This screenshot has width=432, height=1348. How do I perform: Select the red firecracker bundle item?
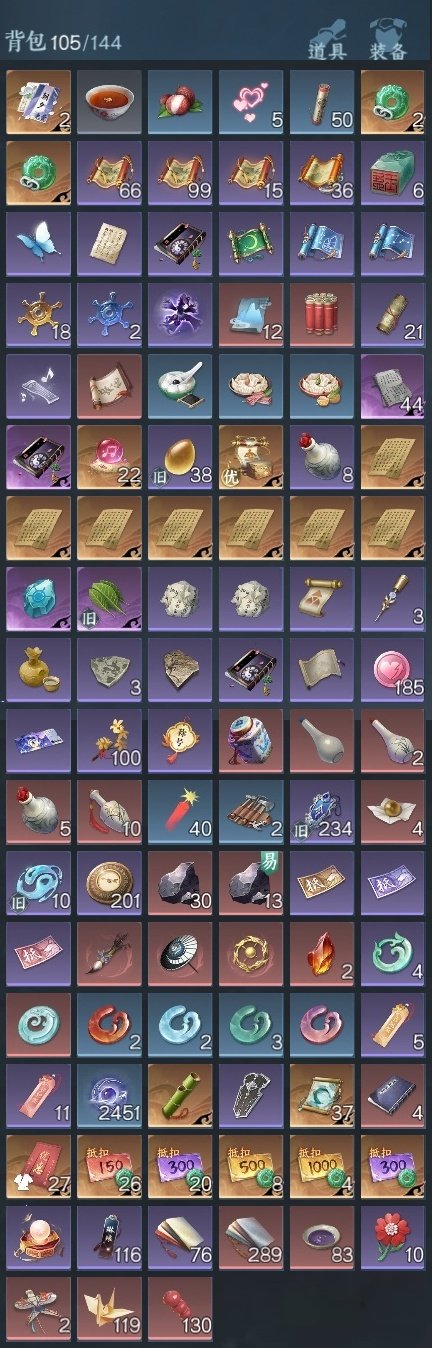[x=322, y=315]
